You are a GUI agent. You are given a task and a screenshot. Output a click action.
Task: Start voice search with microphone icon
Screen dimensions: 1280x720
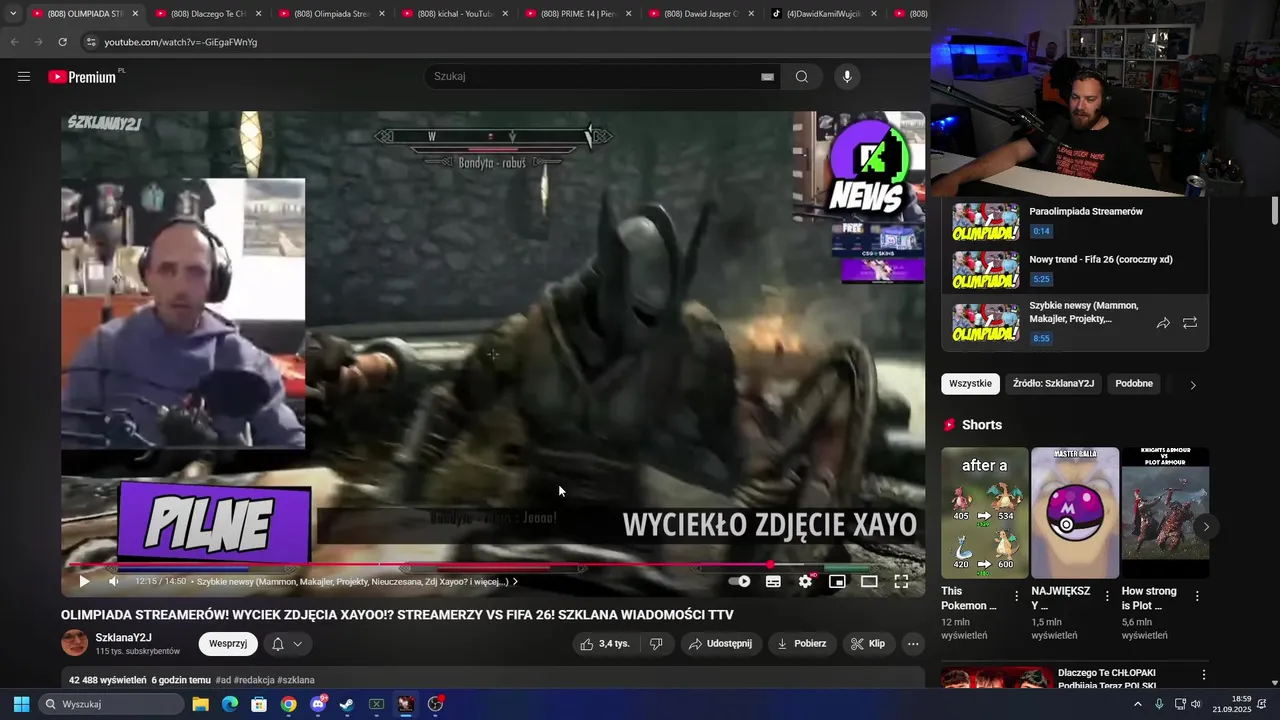pyautogui.click(x=847, y=76)
